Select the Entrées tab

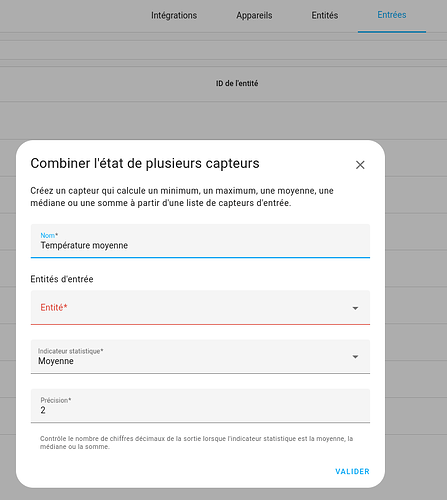click(x=392, y=15)
